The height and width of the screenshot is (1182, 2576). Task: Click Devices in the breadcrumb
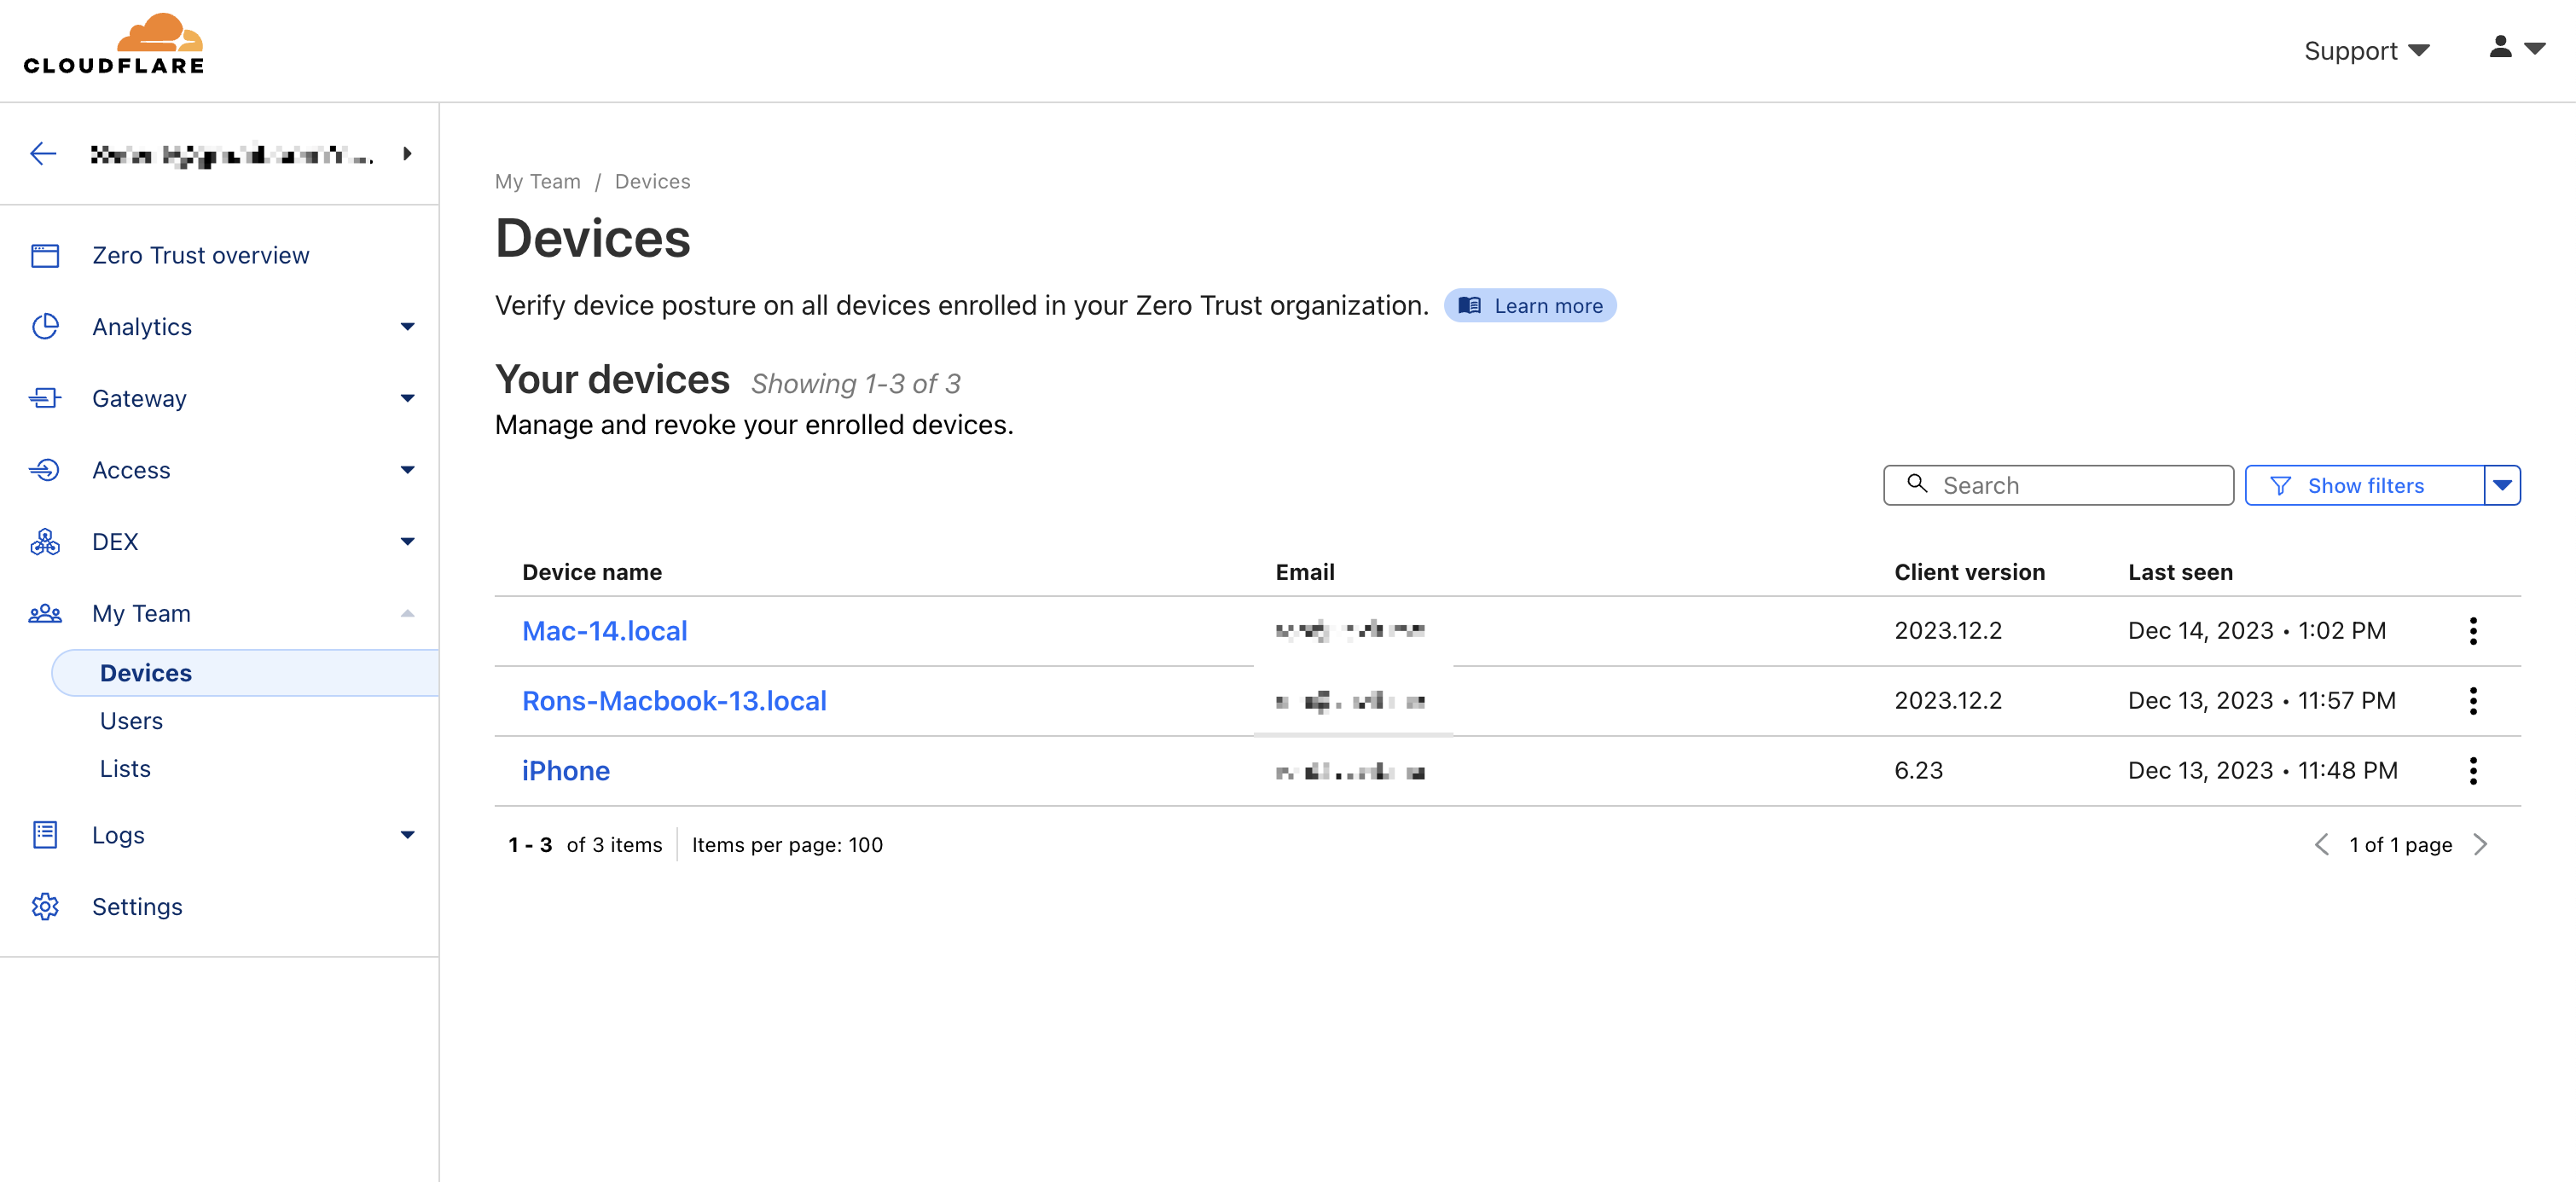652,182
